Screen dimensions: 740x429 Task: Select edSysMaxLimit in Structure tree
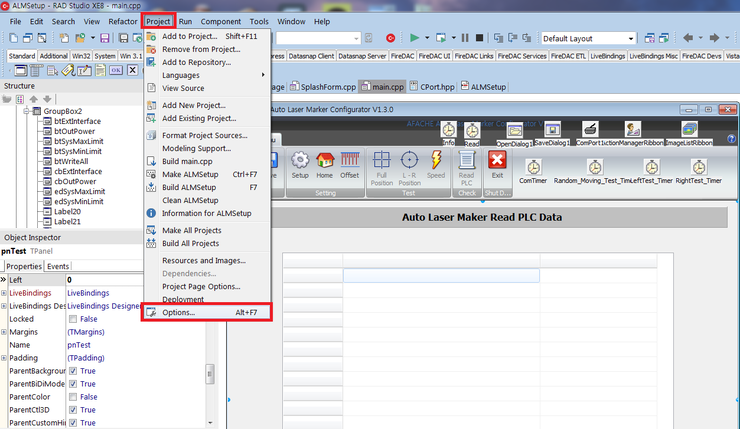79,191
